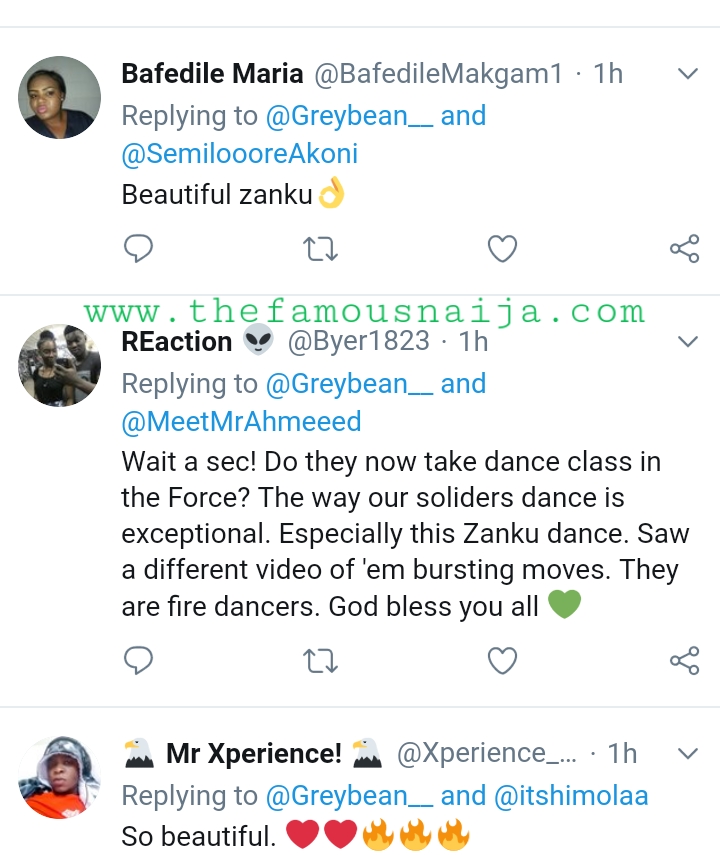Viewport: 720px width, 855px height.
Task: Open the options chevron on Bafedile Maria's tweet
Action: point(687,73)
